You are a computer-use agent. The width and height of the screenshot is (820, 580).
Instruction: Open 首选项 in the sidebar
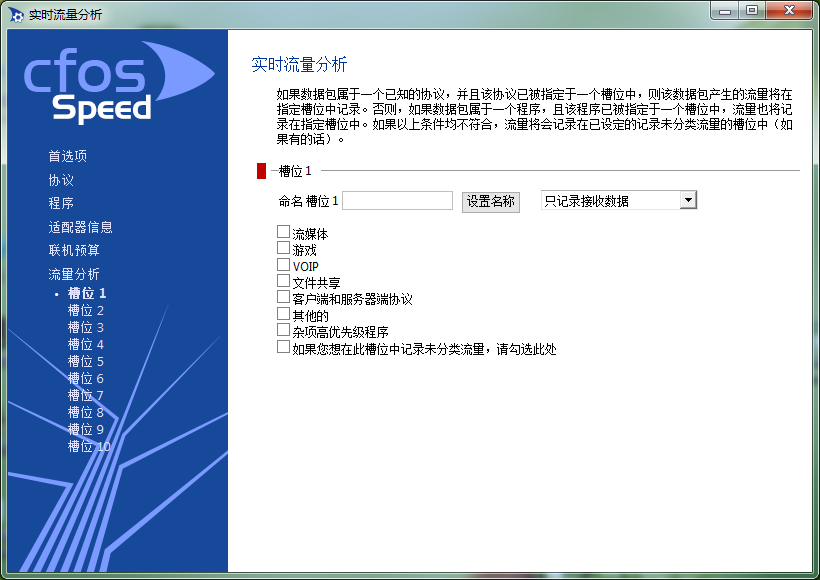click(68, 156)
